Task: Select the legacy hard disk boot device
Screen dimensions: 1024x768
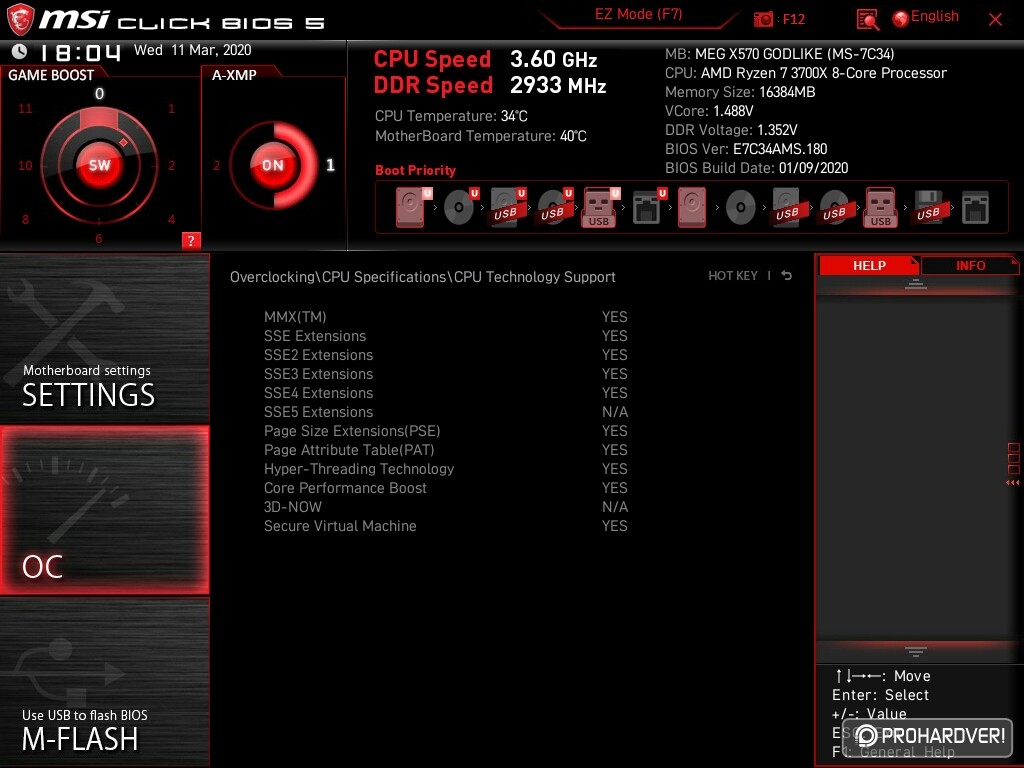Action: (x=692, y=207)
